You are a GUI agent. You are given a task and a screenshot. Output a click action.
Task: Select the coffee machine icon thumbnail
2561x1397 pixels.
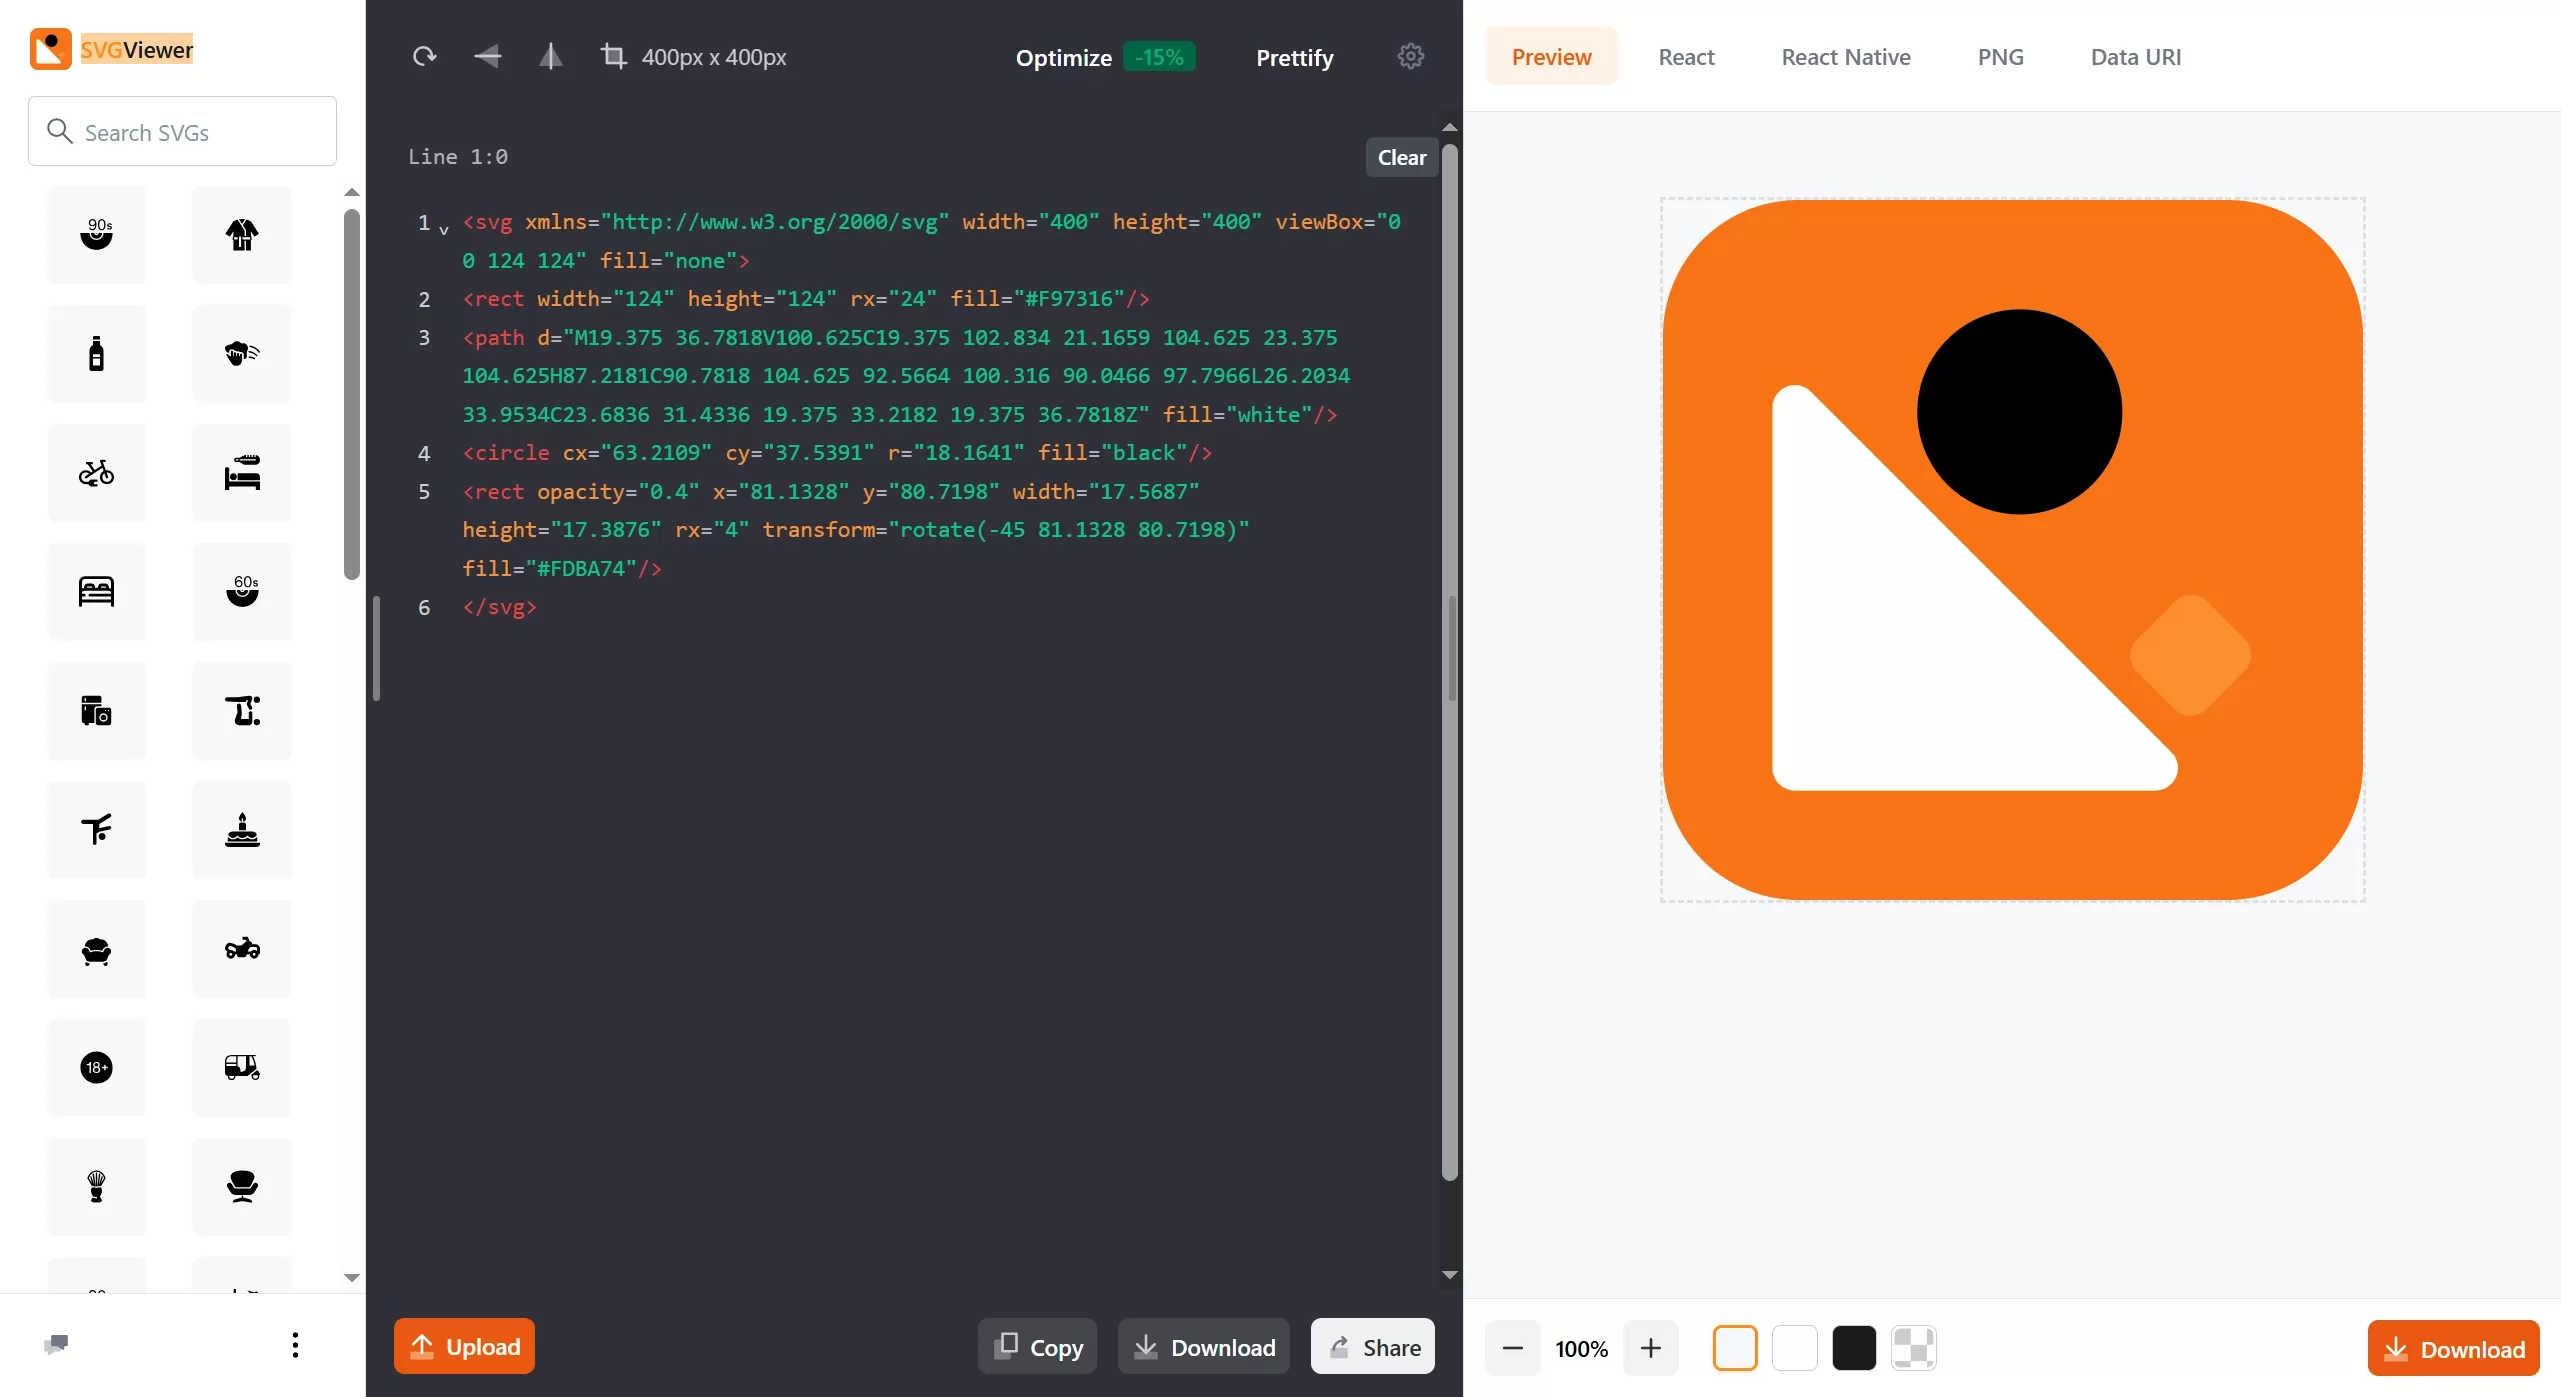242,711
